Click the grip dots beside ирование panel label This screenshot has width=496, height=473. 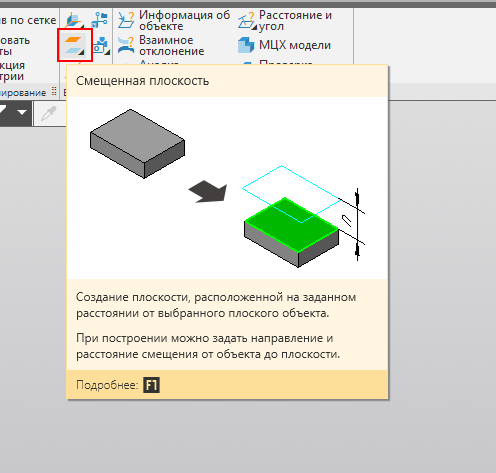(x=54, y=91)
